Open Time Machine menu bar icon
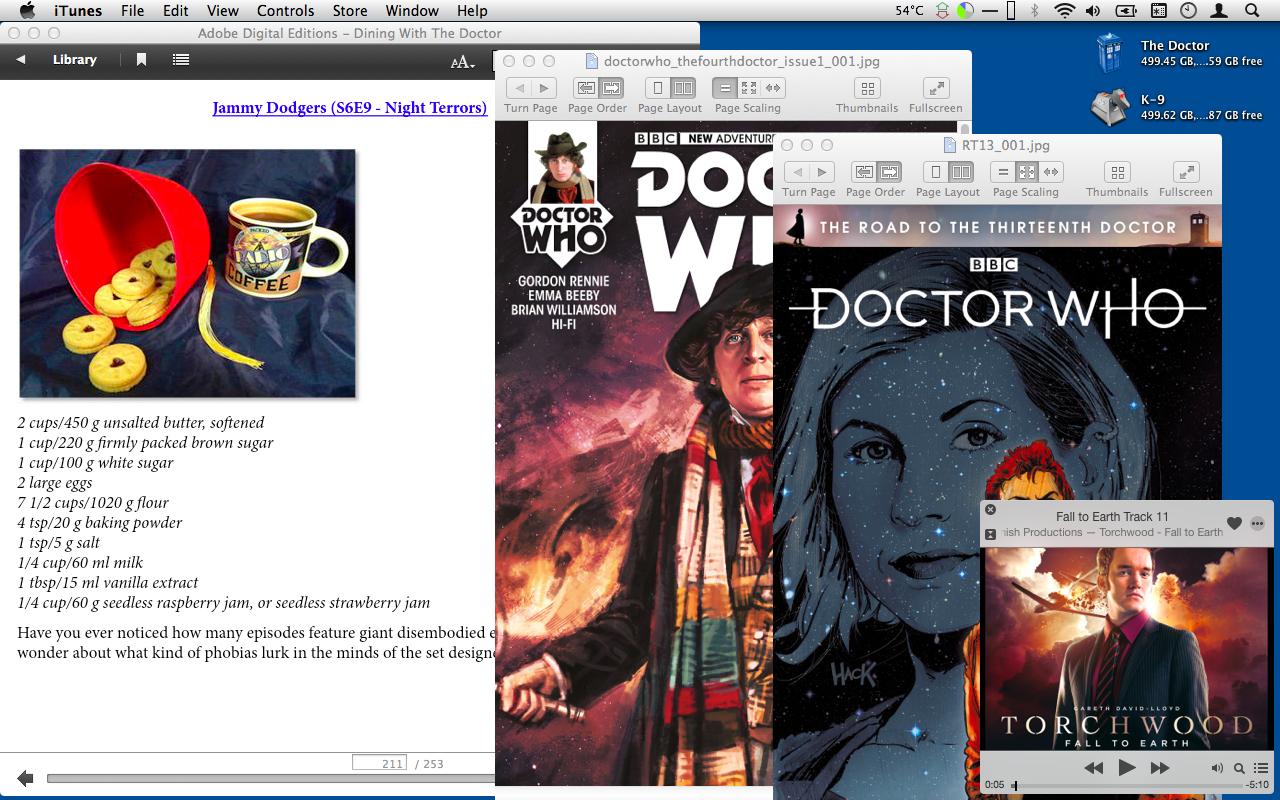Viewport: 1280px width, 800px height. pyautogui.click(x=1188, y=11)
